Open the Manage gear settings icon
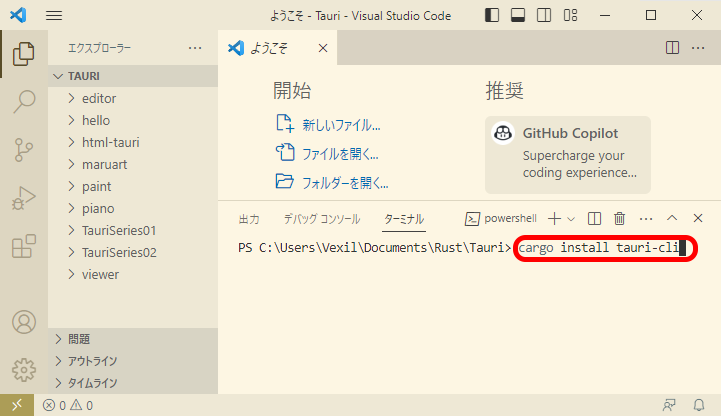Image resolution: width=721 pixels, height=416 pixels. 24,370
